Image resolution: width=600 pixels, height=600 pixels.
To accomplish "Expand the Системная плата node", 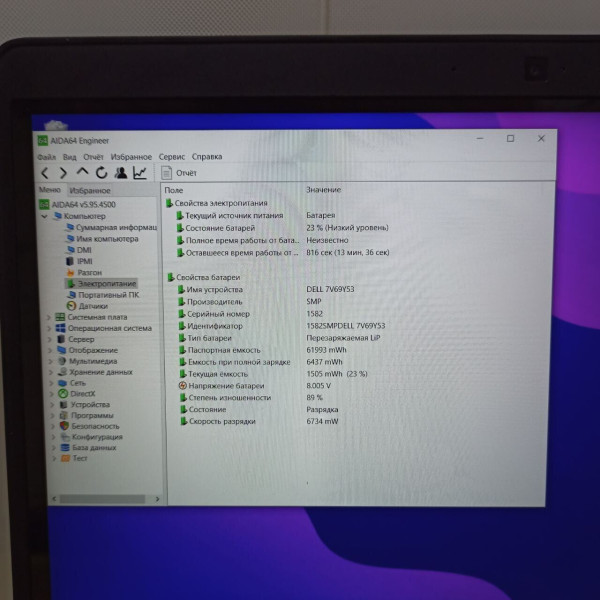I will [49, 317].
